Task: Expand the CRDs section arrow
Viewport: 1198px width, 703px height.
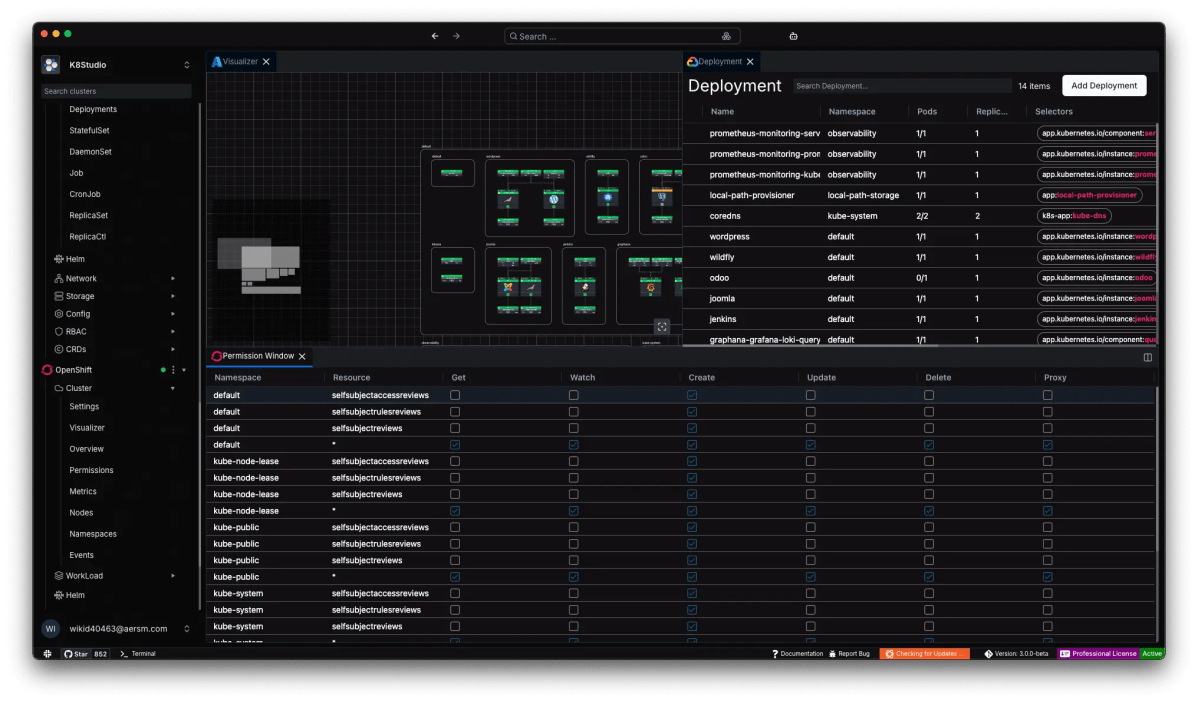Action: click(173, 349)
